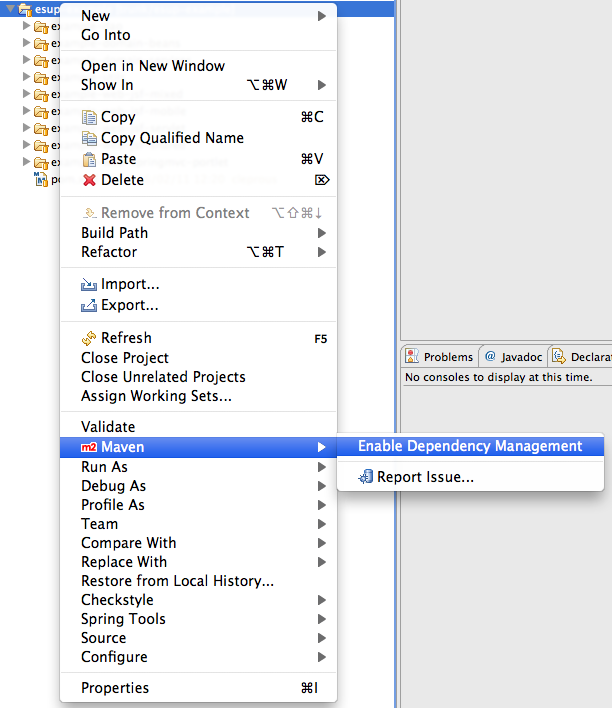Switch to the Problems tab

click(440, 357)
